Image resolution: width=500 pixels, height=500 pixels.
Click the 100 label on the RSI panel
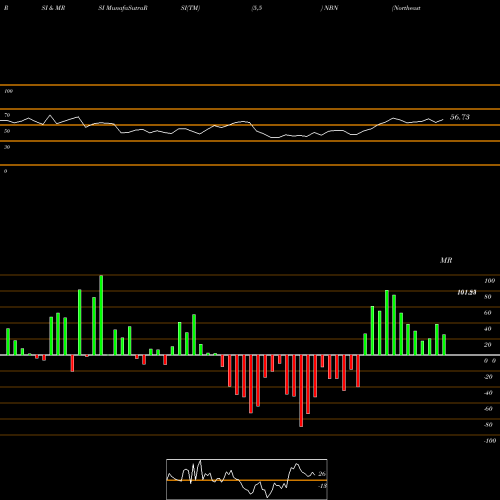(x=8, y=91)
